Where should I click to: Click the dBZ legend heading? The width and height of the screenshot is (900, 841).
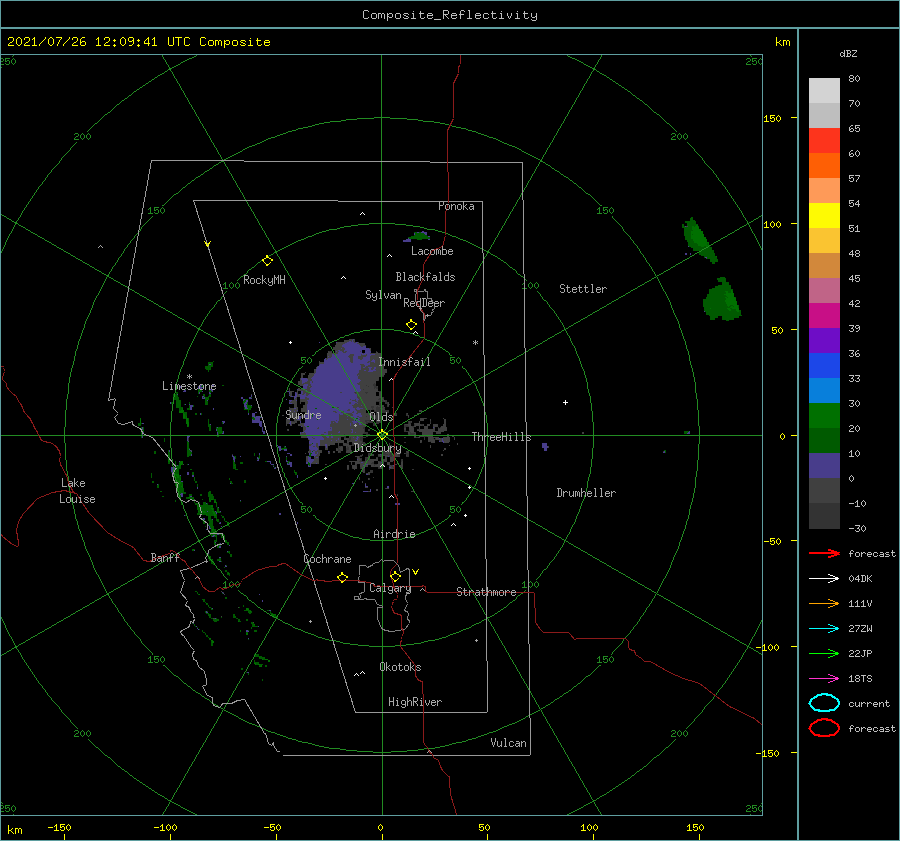pyautogui.click(x=848, y=53)
